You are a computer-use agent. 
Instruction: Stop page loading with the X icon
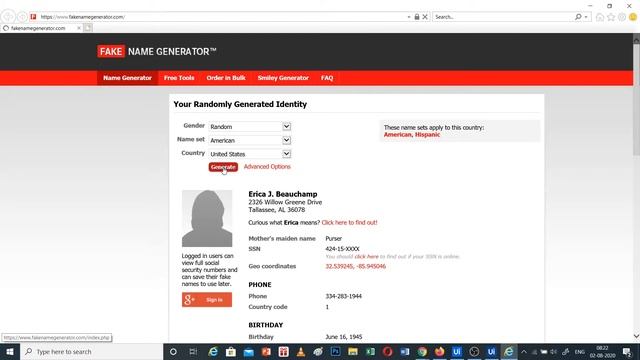pos(425,17)
